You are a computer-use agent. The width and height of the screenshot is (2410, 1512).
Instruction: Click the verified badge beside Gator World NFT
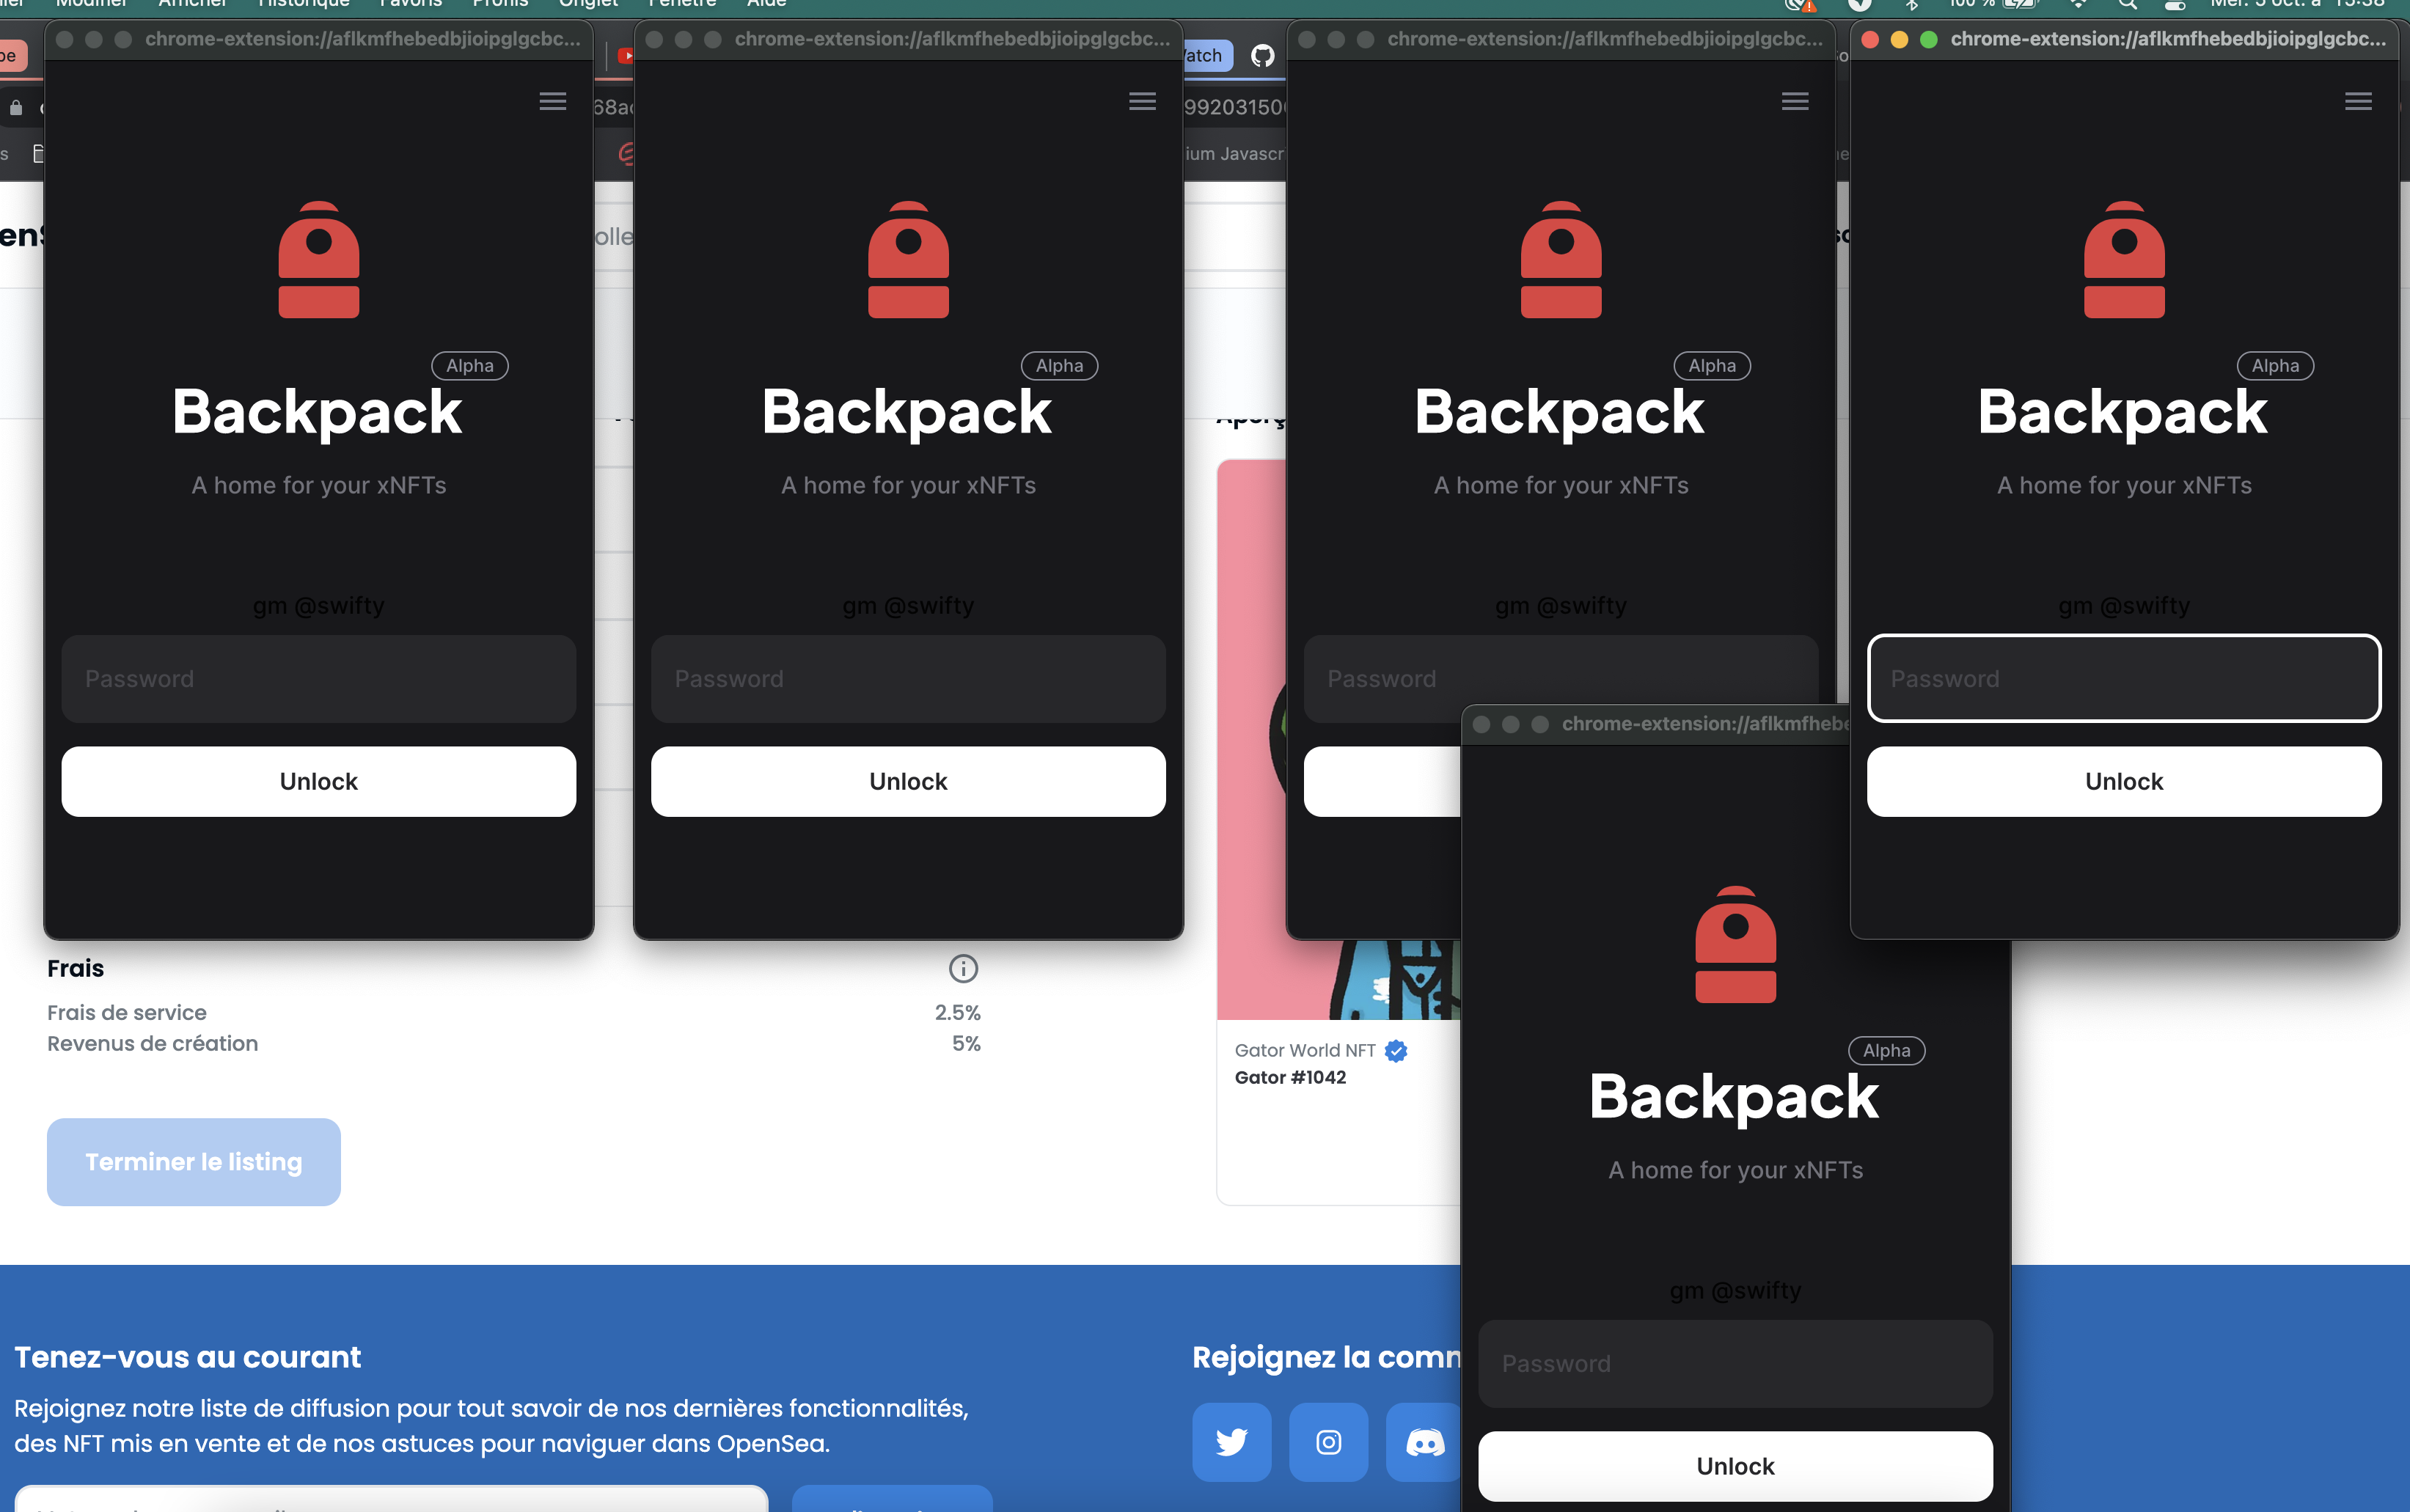(1394, 1050)
